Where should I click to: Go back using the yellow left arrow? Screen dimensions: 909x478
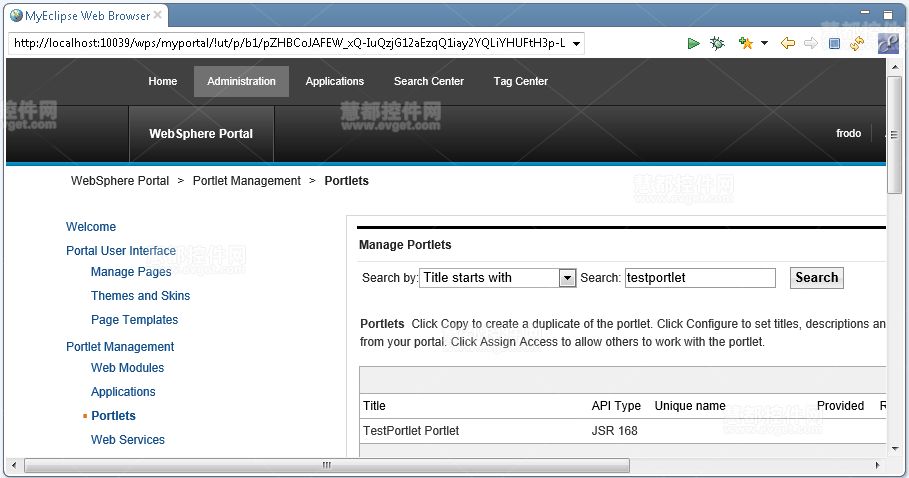(x=787, y=43)
